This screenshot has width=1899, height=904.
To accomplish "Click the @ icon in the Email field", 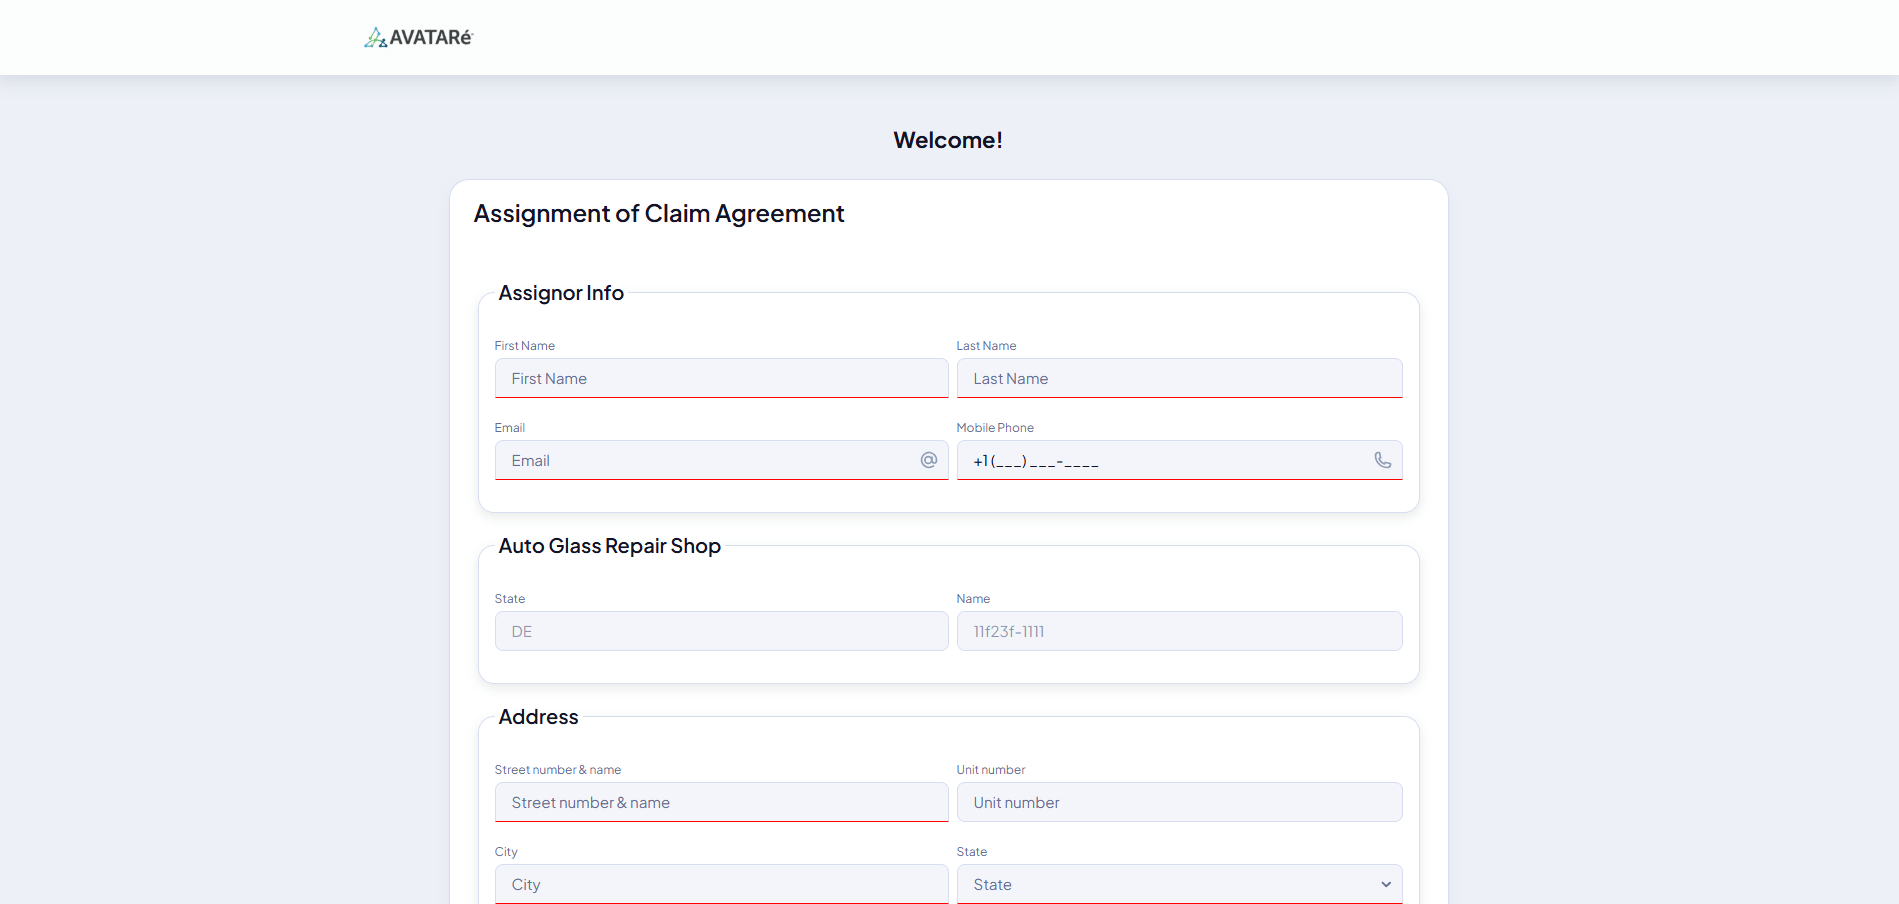I will [x=928, y=460].
